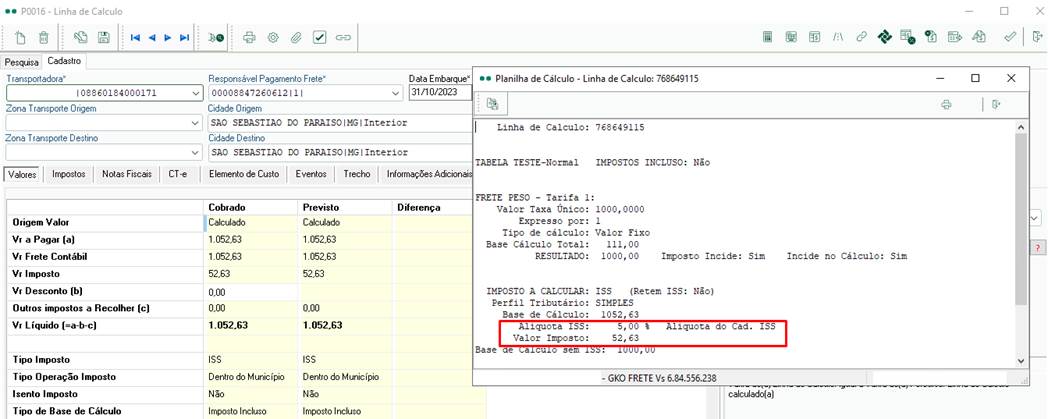The height and width of the screenshot is (419, 1048).
Task: Click the table with green percent badge icon
Action: coord(908,37)
